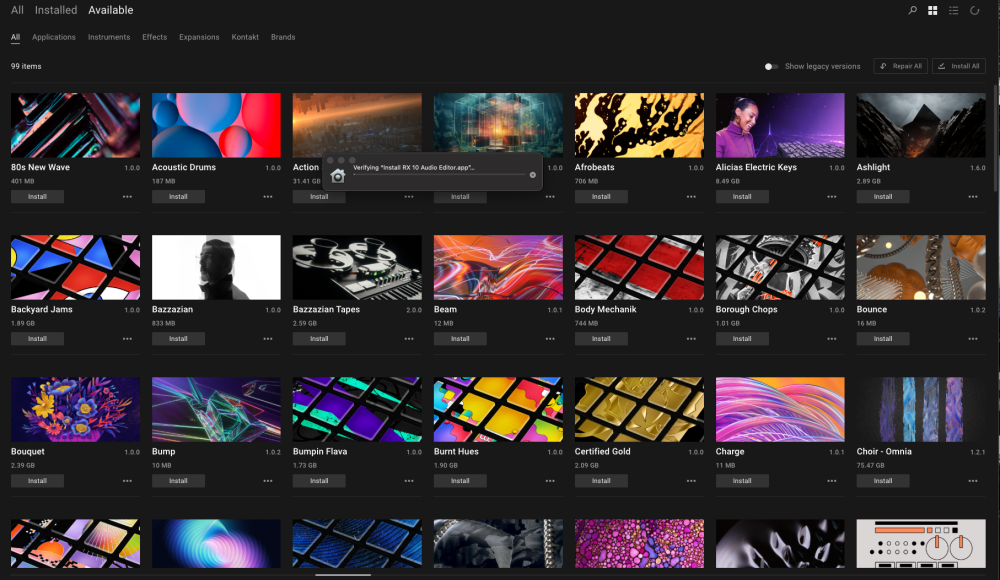Open the 80s New Wave artwork thumbnail
Screen dimensions: 1000x580
point(75,125)
